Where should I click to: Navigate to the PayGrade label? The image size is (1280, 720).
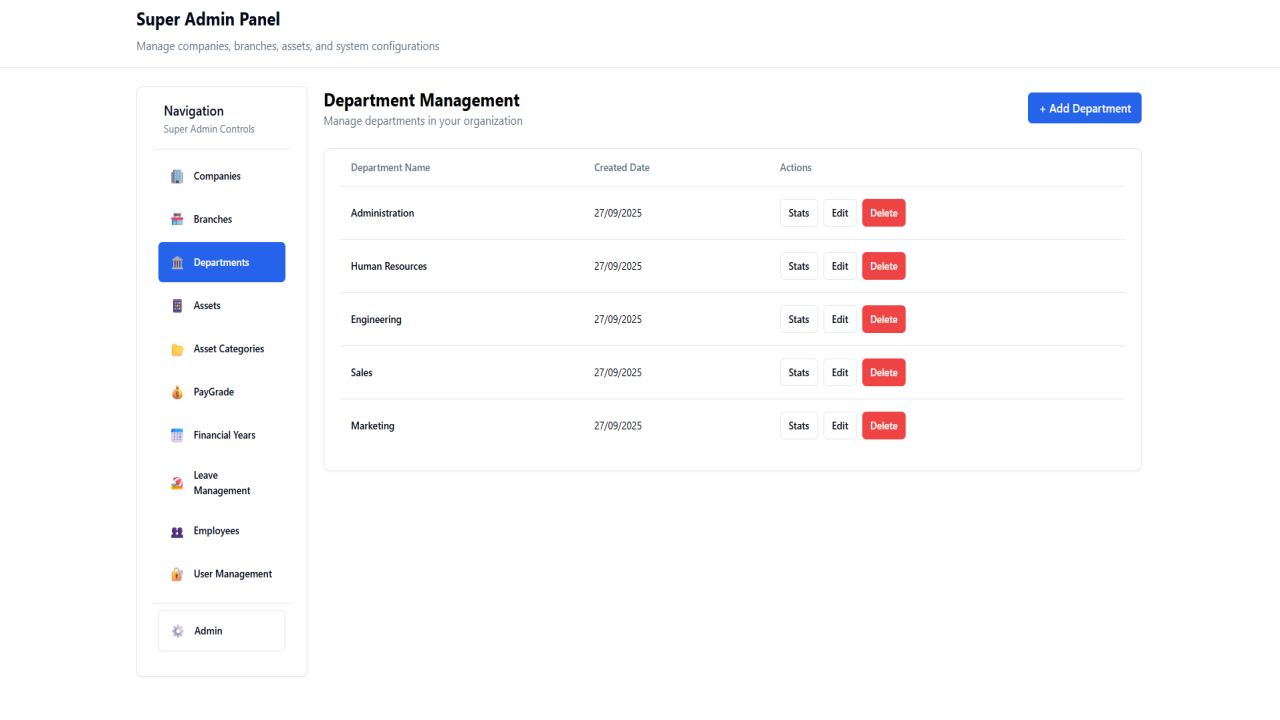(214, 392)
